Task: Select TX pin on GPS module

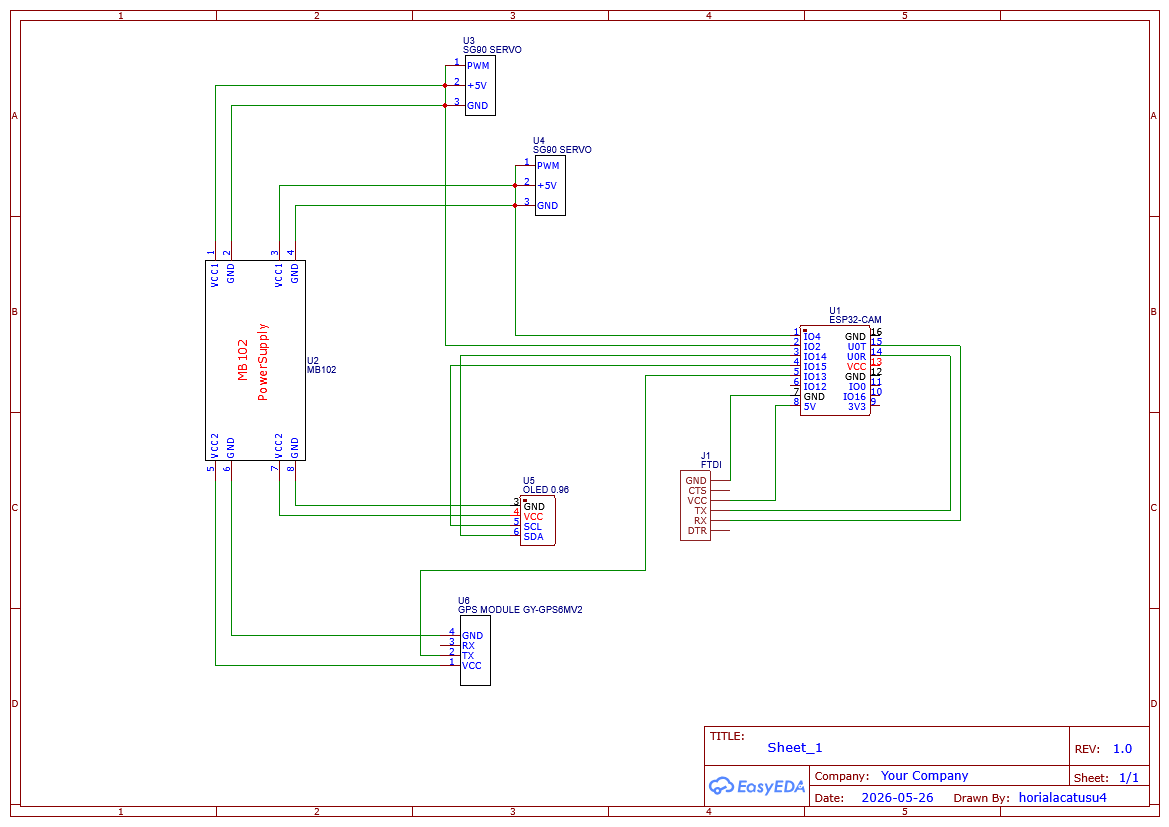Action: click(x=467, y=656)
